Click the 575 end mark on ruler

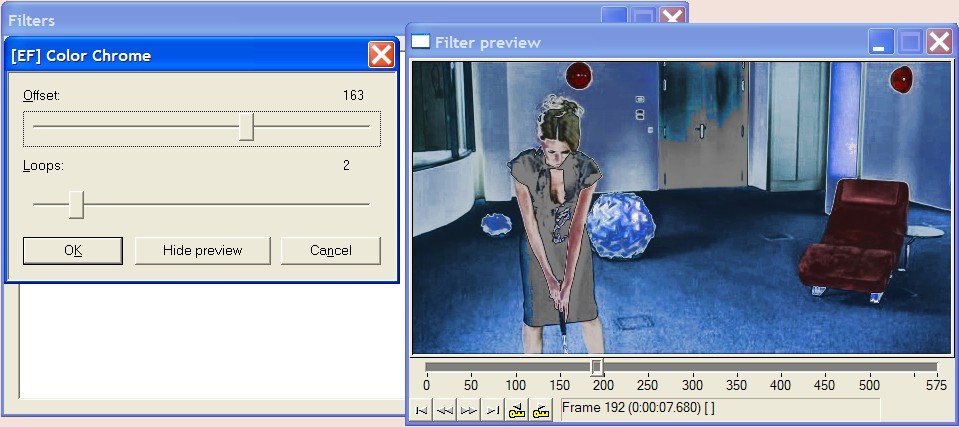936,385
